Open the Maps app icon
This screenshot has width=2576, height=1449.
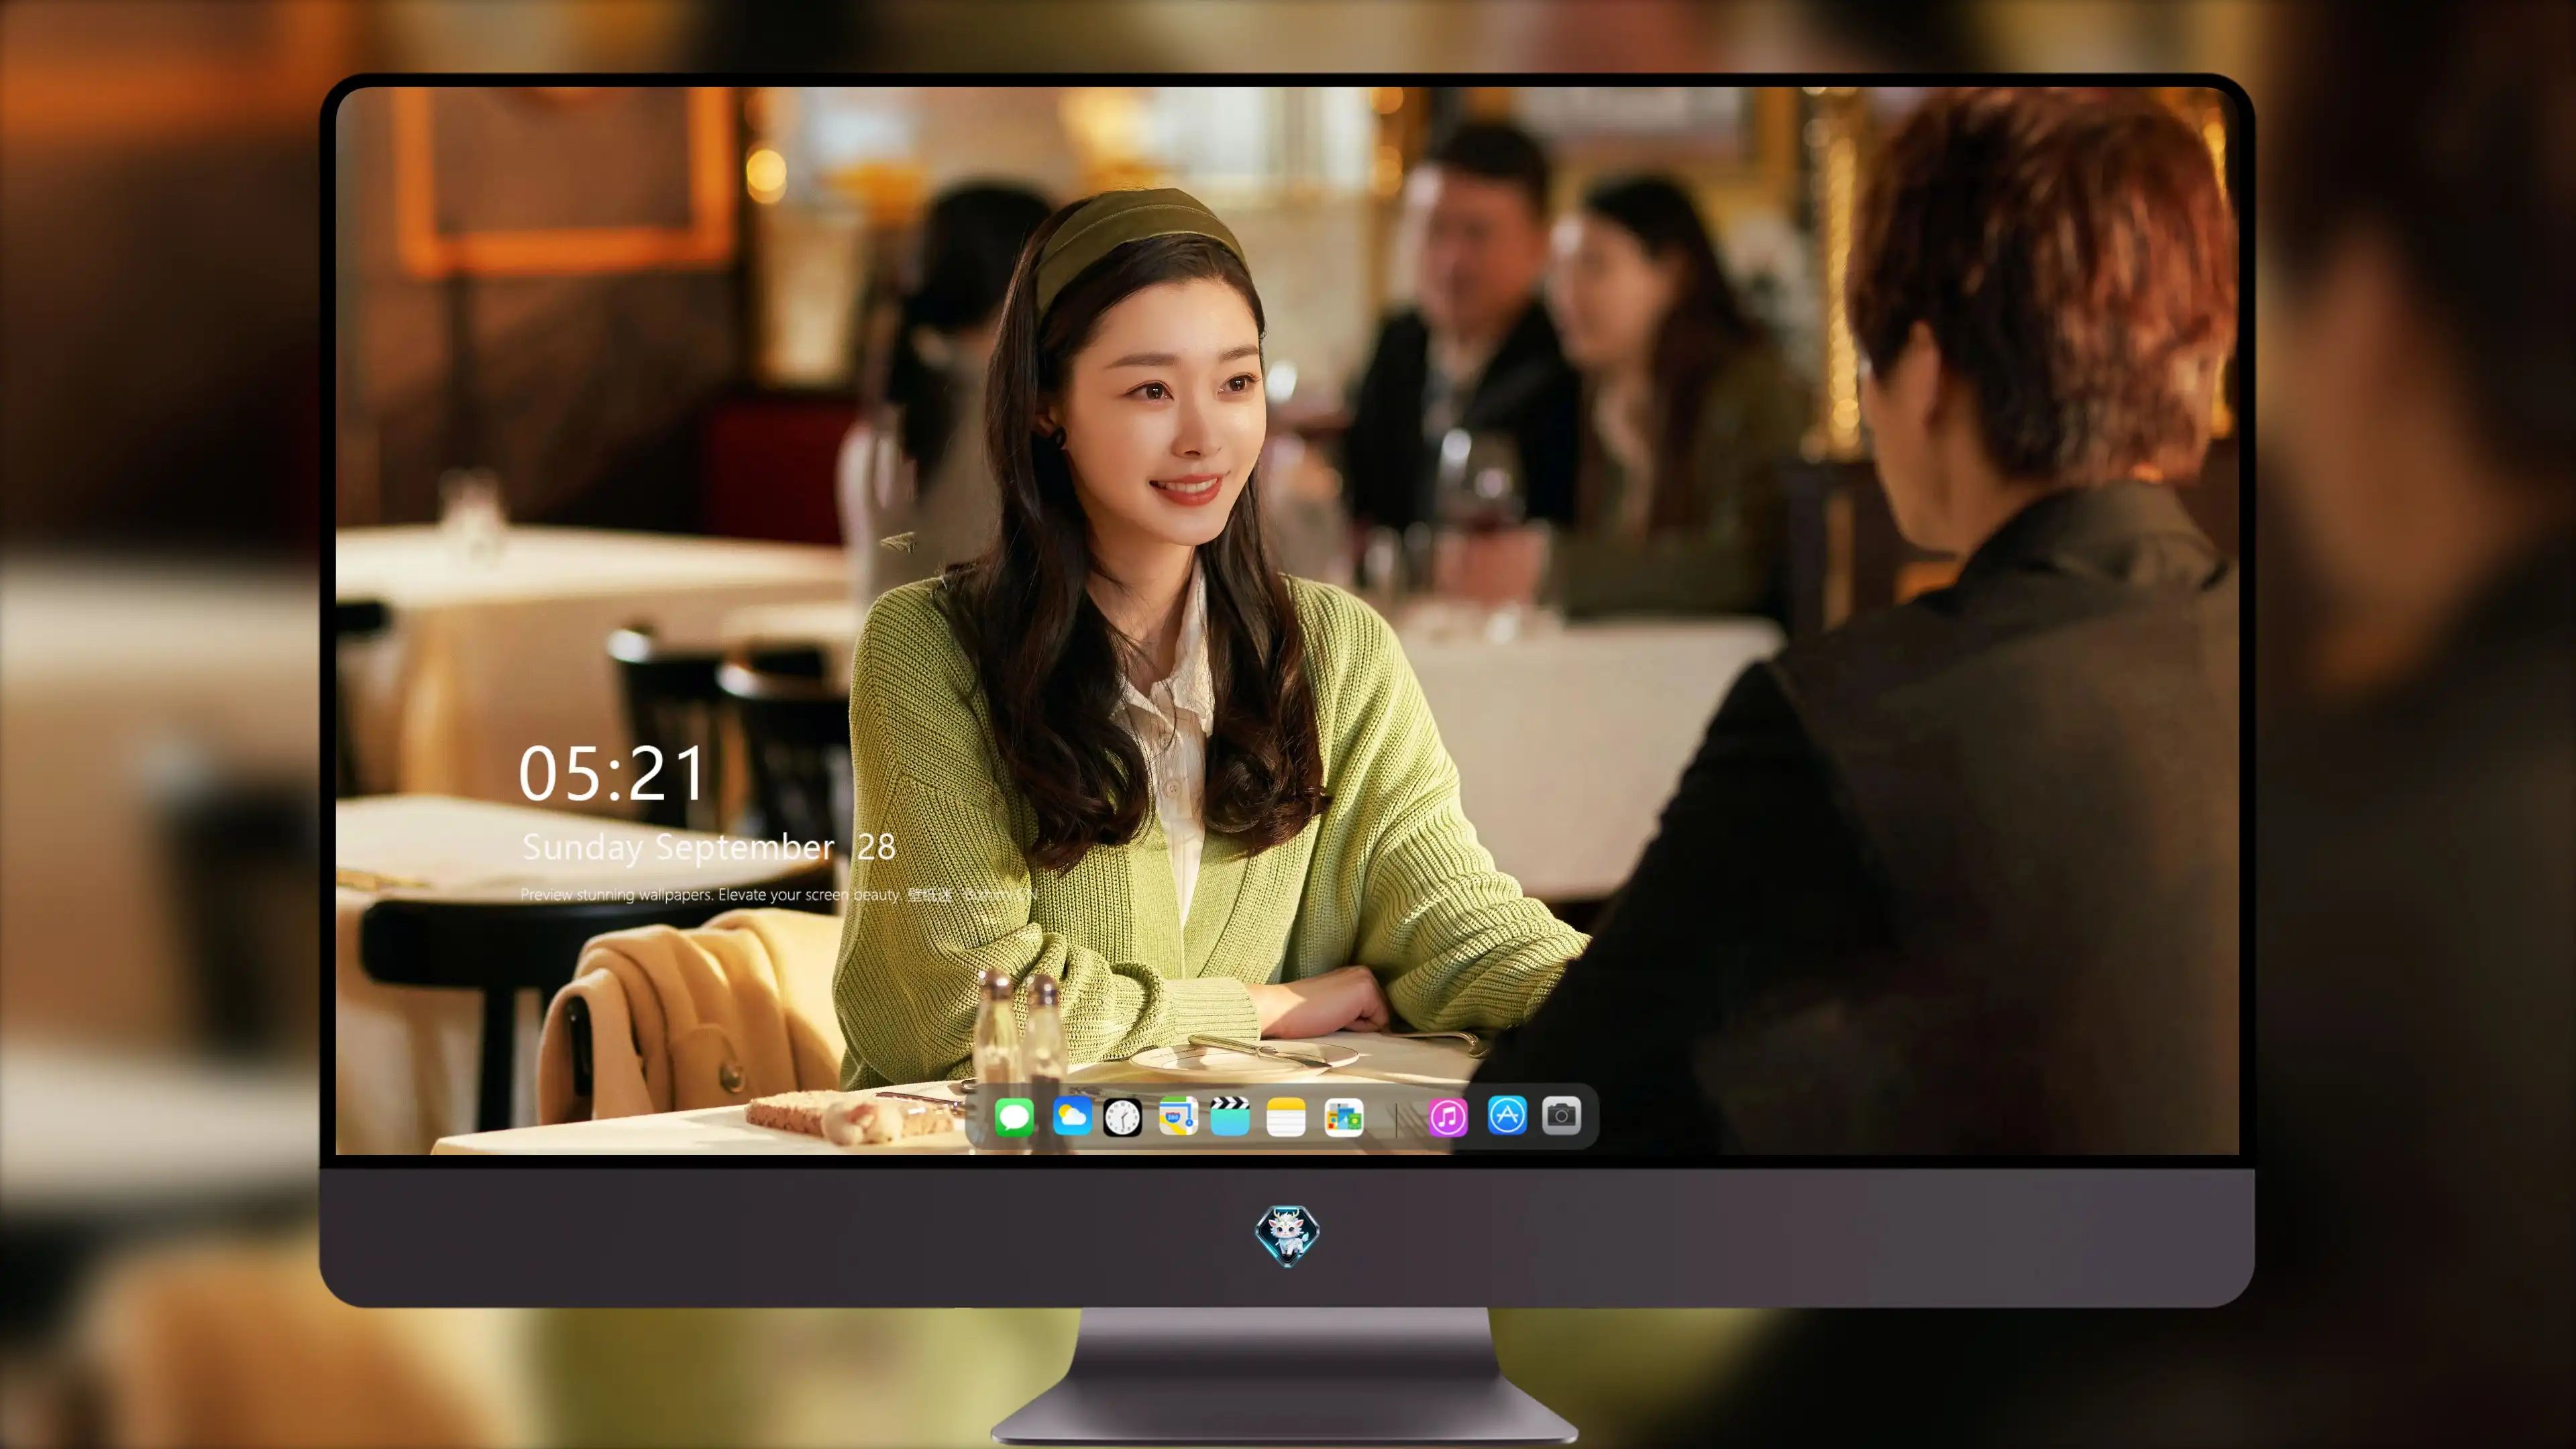[x=1178, y=1116]
